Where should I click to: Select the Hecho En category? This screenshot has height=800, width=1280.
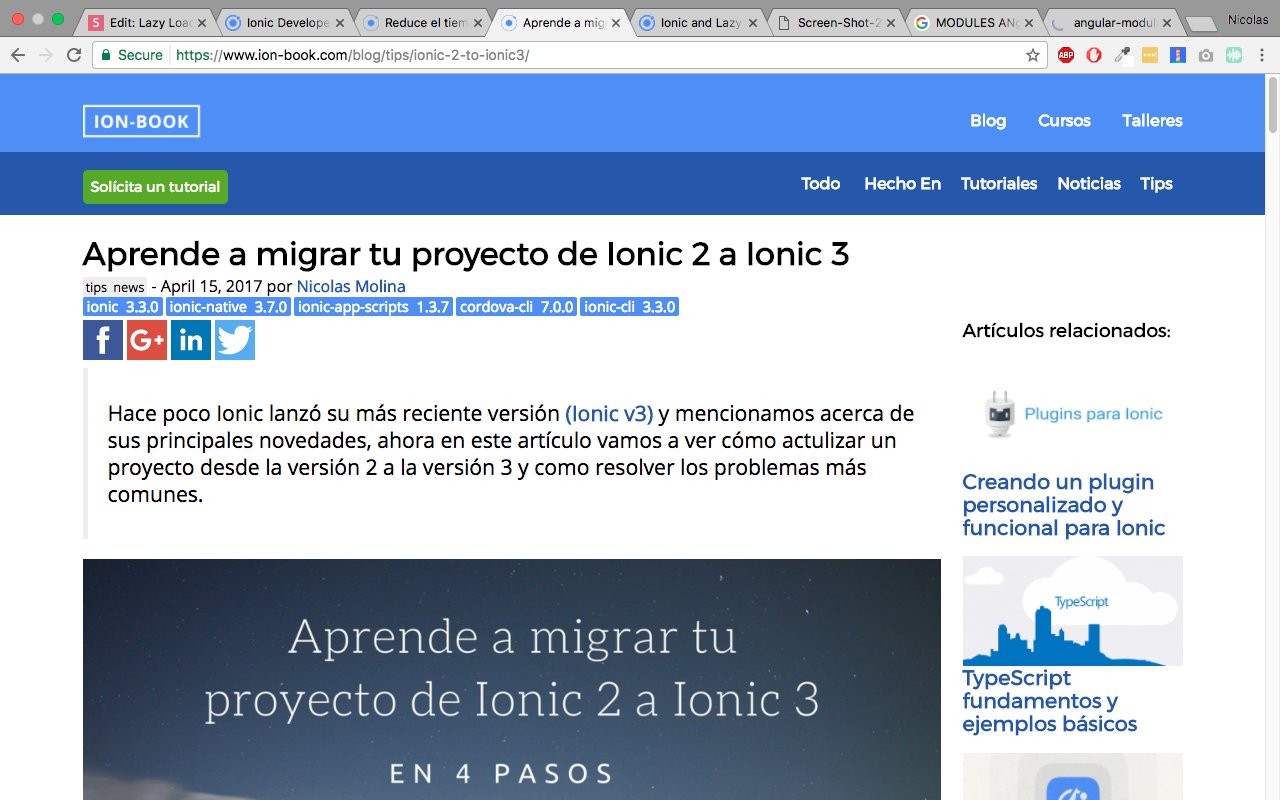pos(902,184)
